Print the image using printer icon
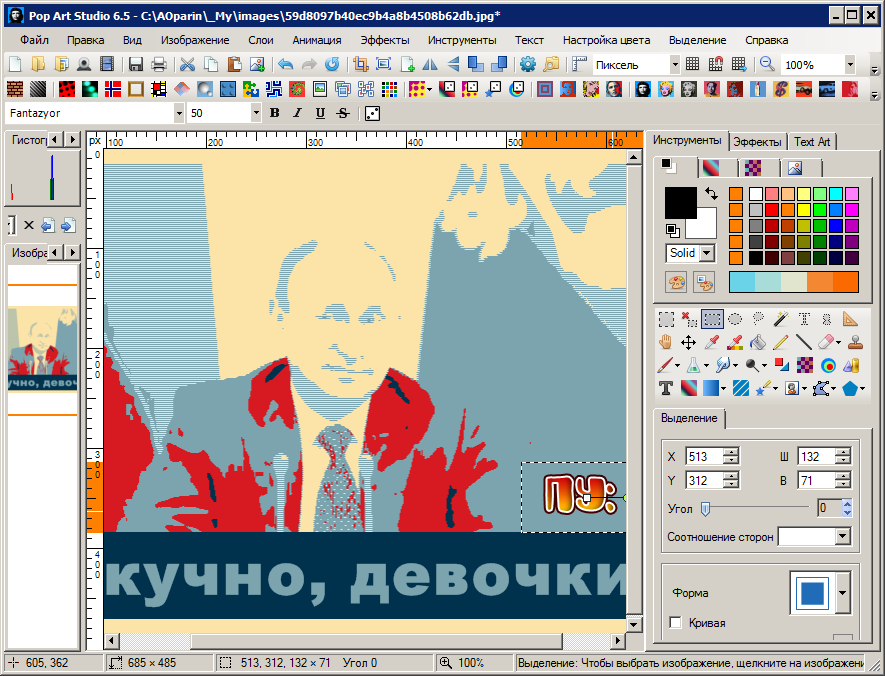The width and height of the screenshot is (885, 676). pos(159,64)
